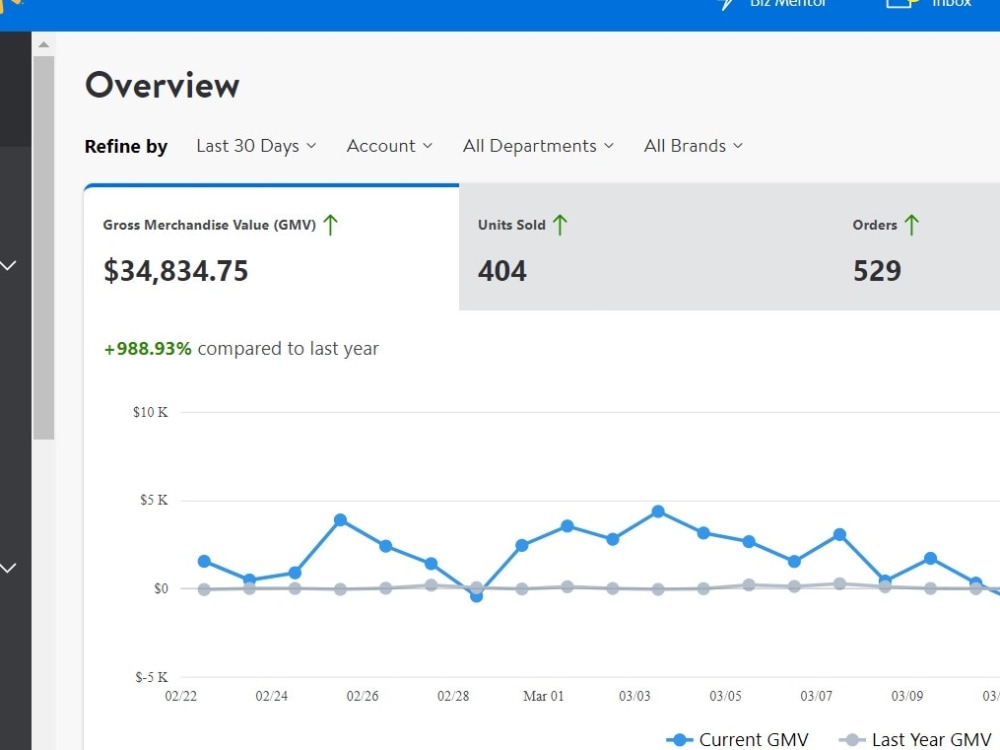The width and height of the screenshot is (1000, 750).
Task: Expand the lower sidebar chevron
Action: (8, 568)
